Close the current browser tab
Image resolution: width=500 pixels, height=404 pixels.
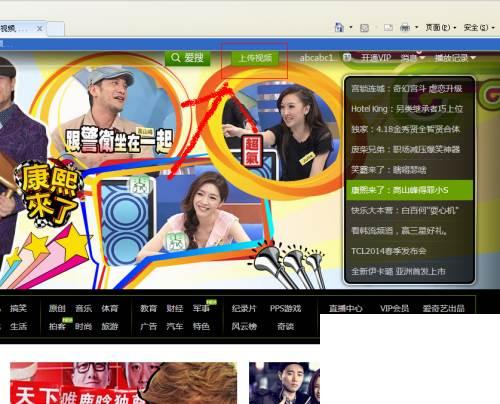(x=39, y=29)
